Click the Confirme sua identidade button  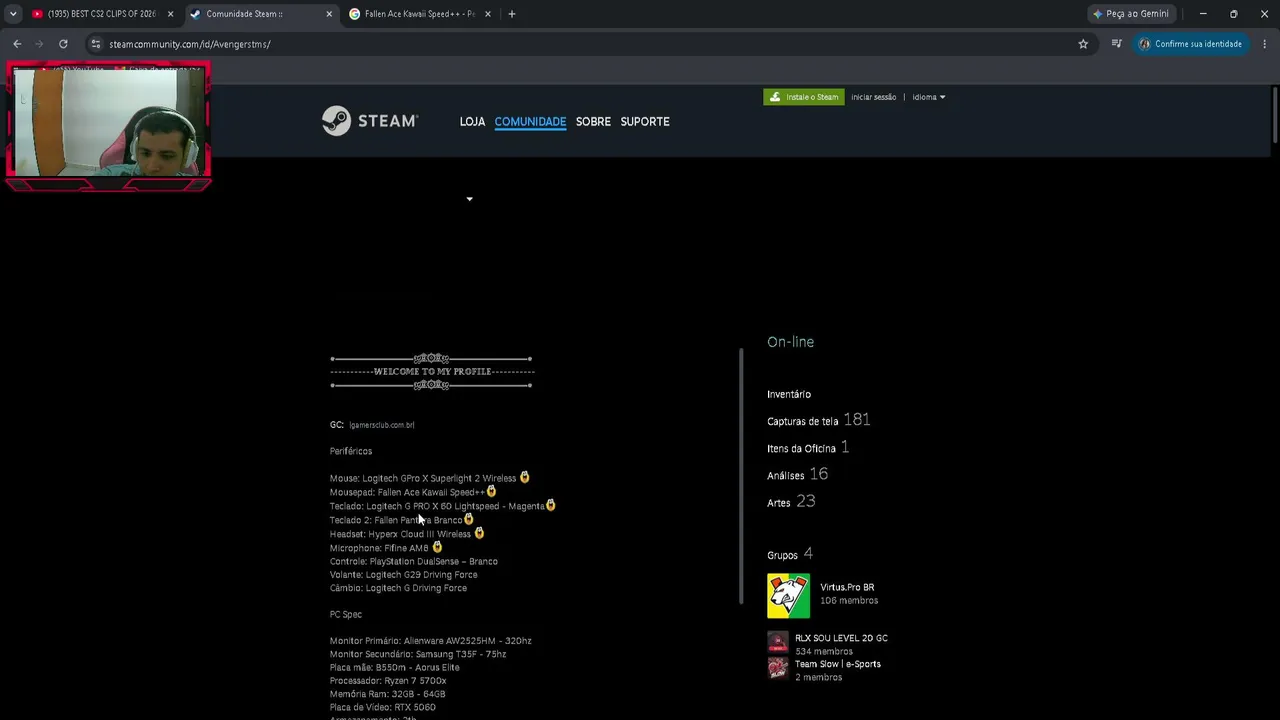click(x=1189, y=44)
